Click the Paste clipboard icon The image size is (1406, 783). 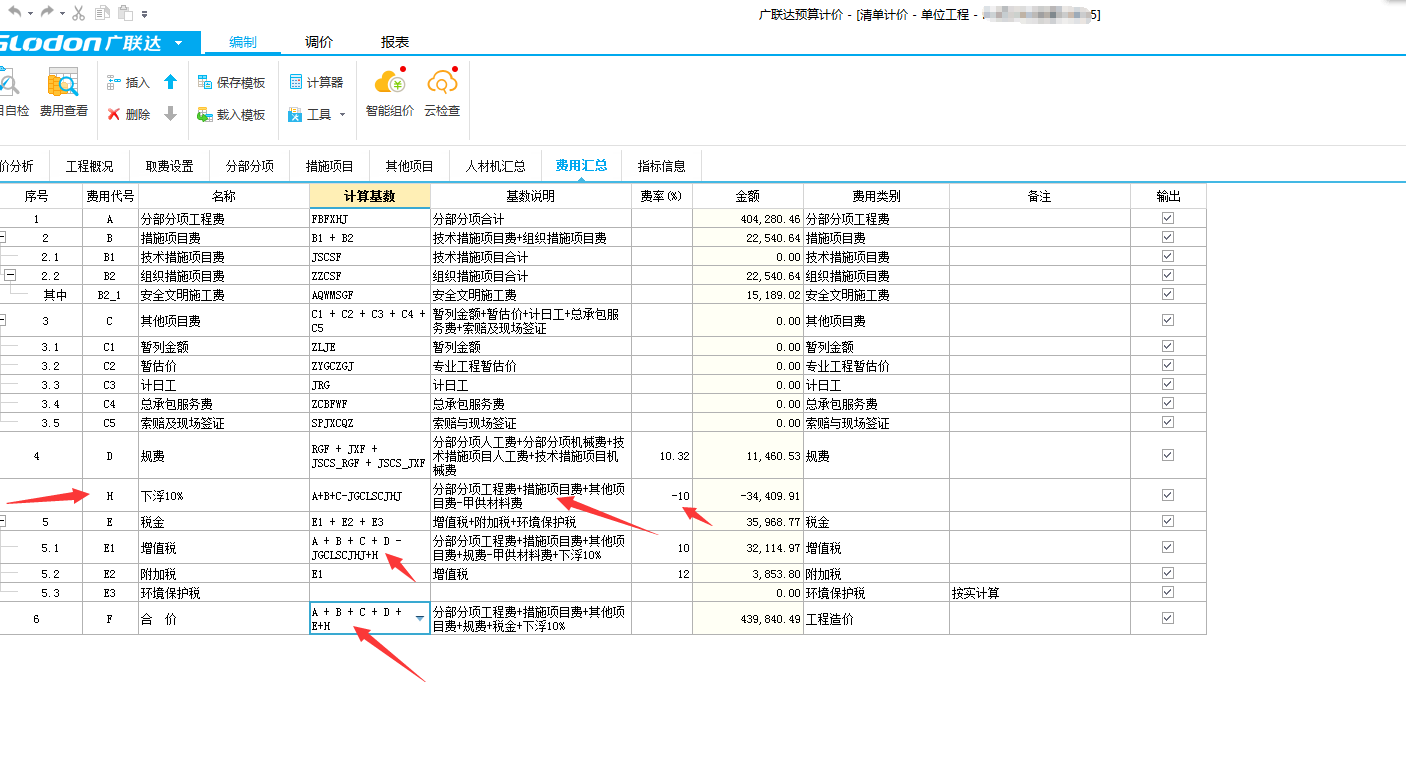click(x=125, y=13)
